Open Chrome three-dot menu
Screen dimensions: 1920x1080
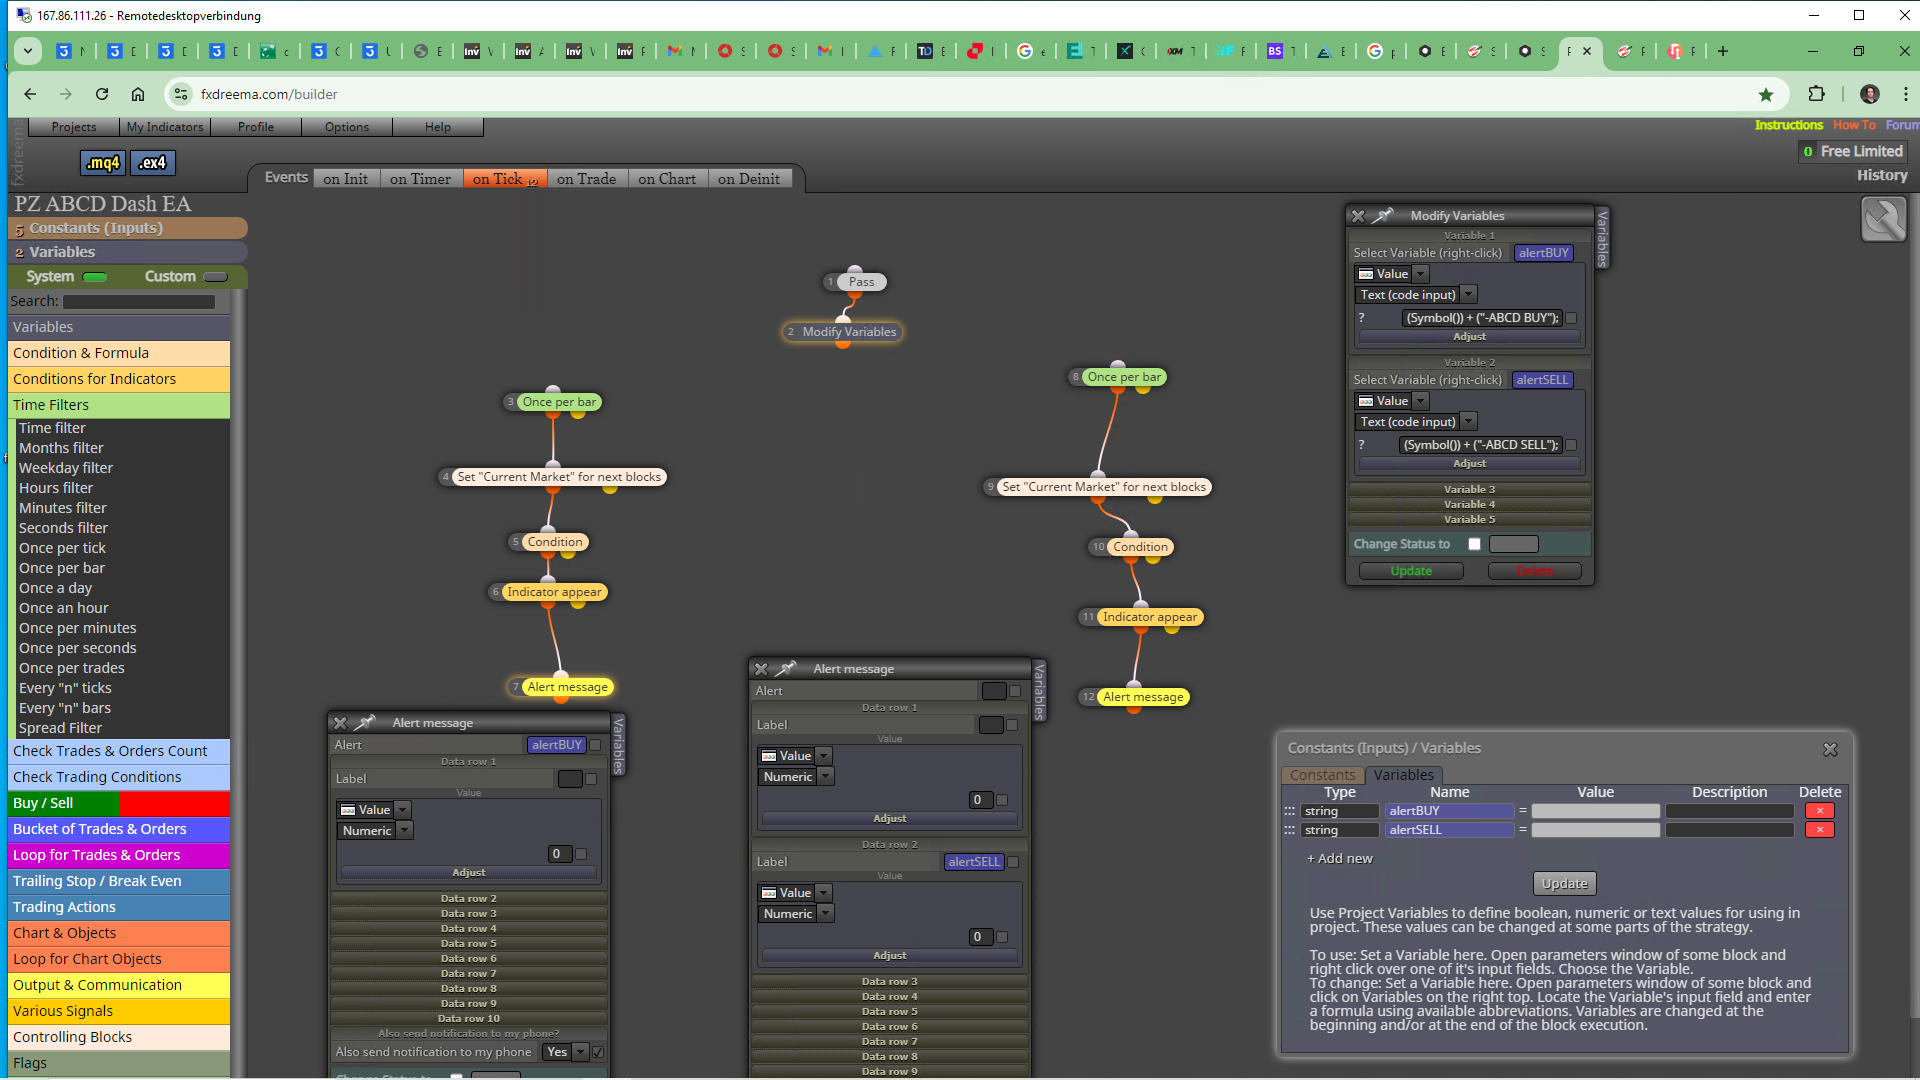1906,94
